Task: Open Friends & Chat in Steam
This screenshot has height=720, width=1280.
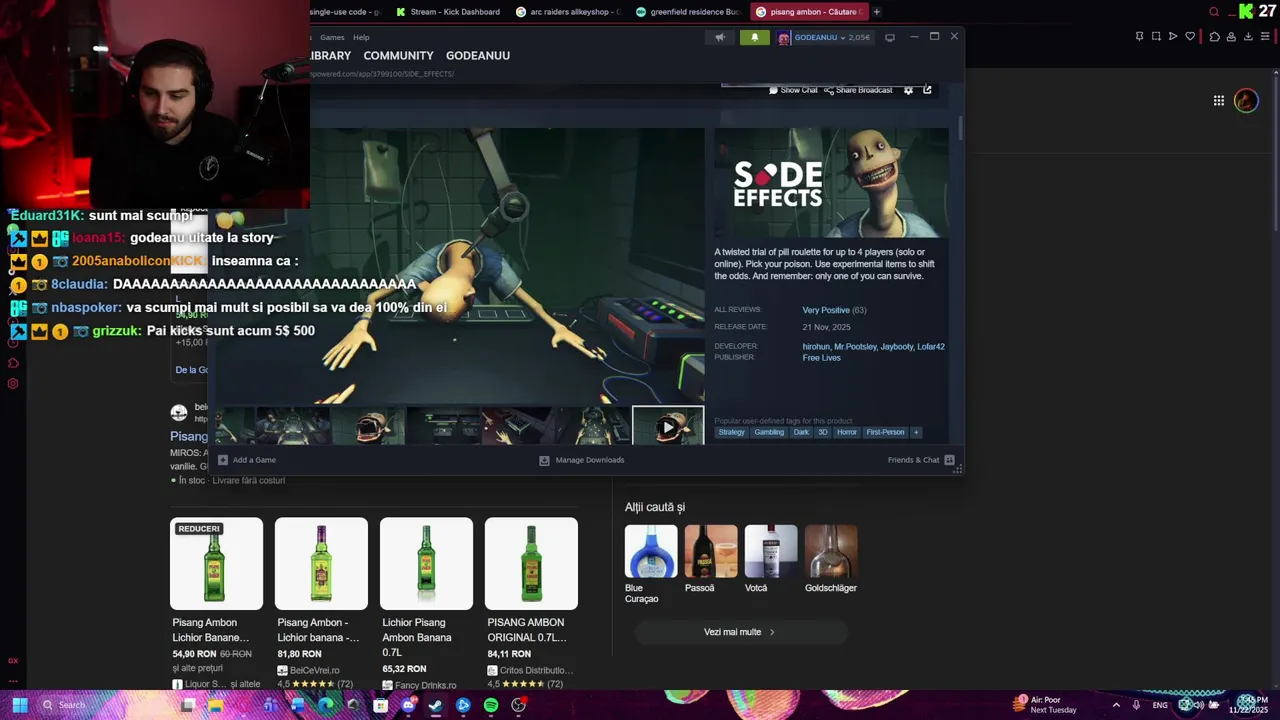Action: (921, 460)
